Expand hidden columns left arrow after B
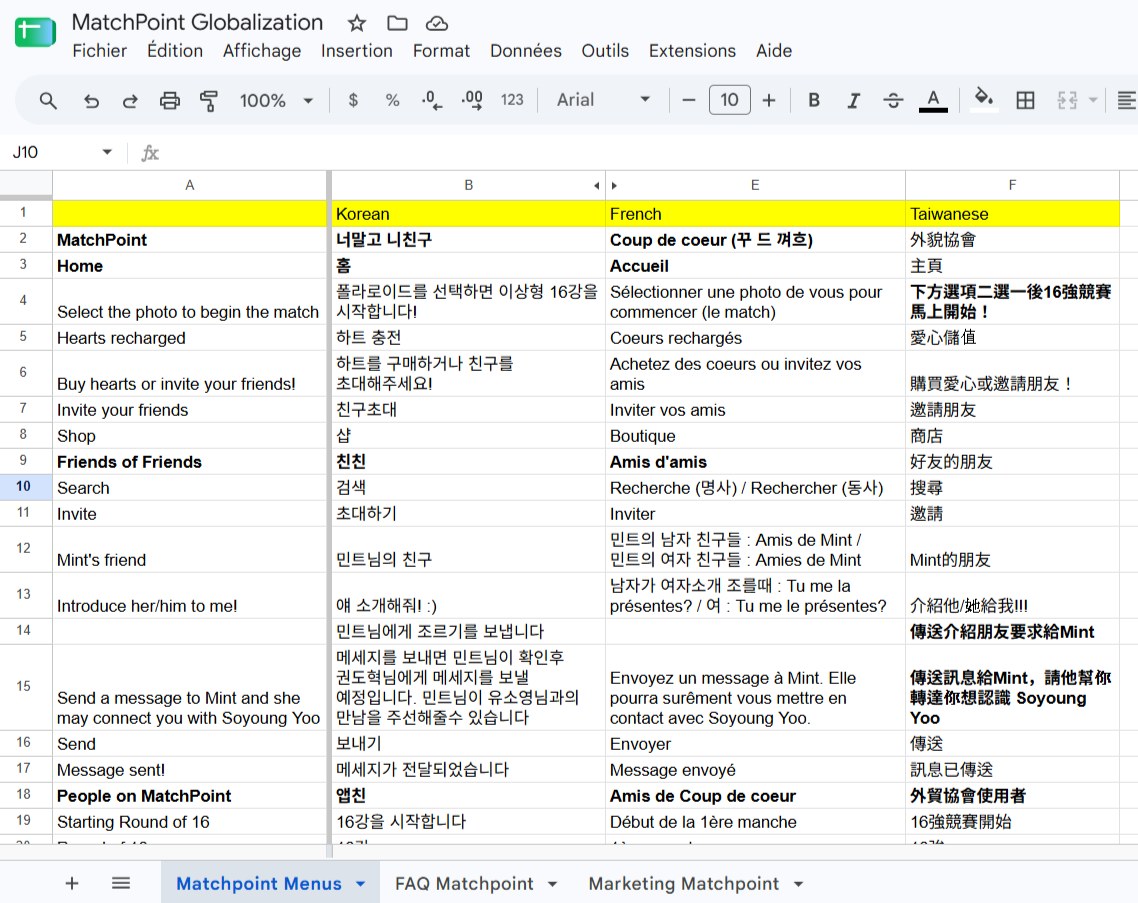 [x=597, y=186]
